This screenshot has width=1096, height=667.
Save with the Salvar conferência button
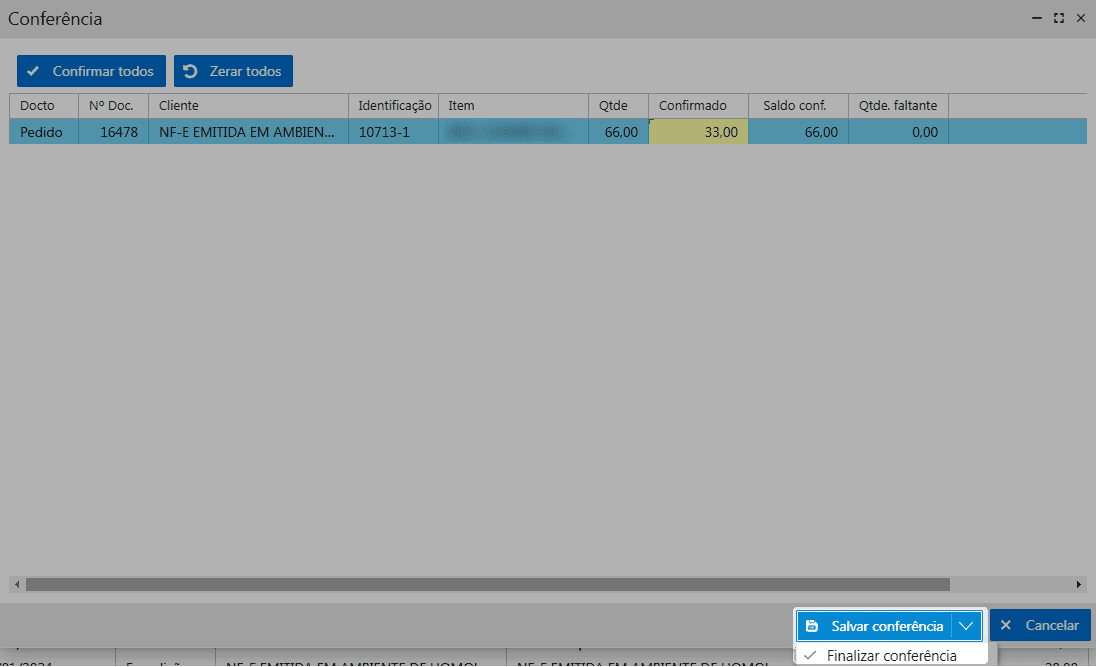[x=875, y=626]
